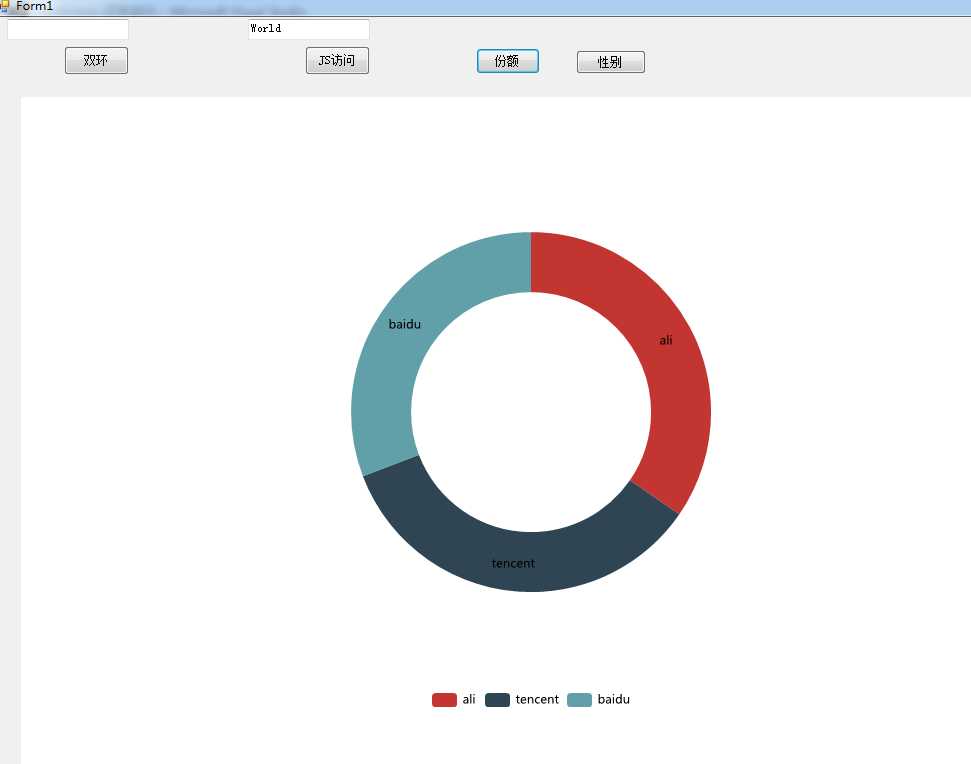Click the 份额 button
This screenshot has width=971, height=764.
coord(507,61)
